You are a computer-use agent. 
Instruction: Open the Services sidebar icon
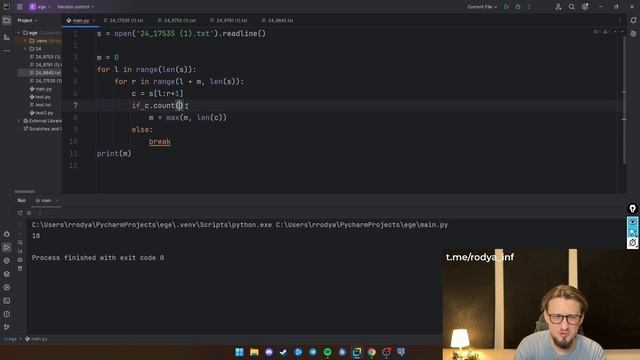pos(7,287)
